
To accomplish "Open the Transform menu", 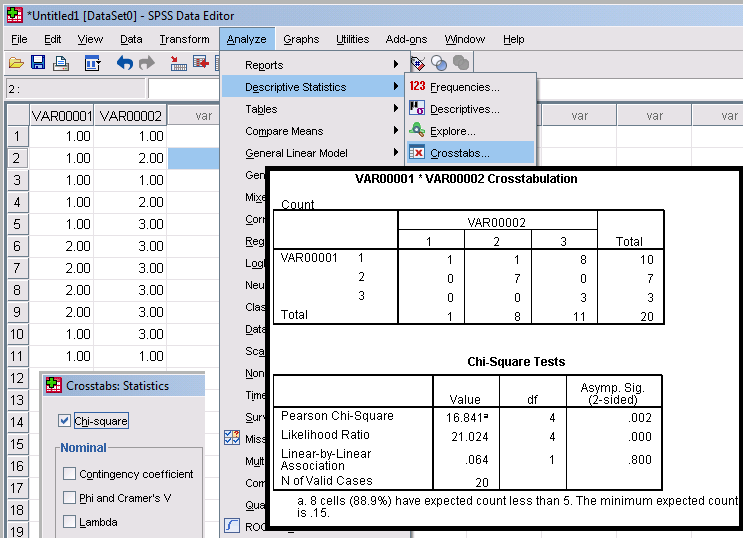I will pyautogui.click(x=184, y=39).
